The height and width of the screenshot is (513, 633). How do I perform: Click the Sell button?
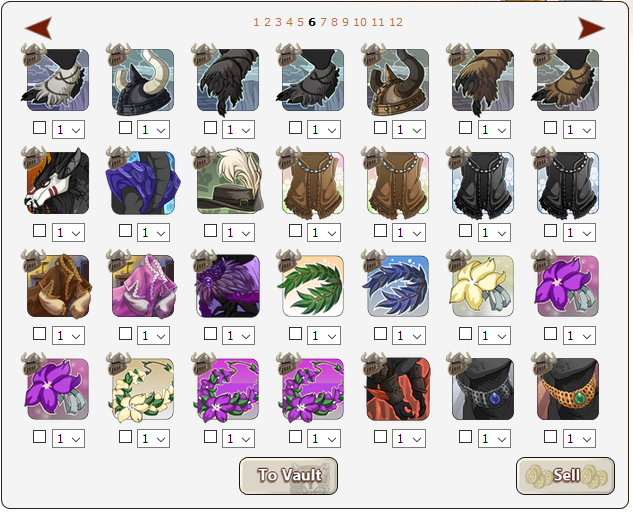point(565,475)
